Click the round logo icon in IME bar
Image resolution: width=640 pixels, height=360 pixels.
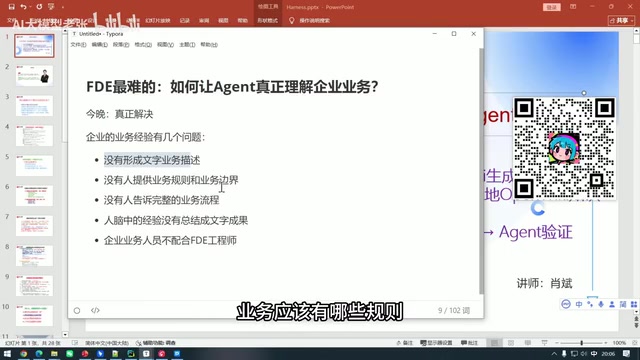tap(566, 304)
